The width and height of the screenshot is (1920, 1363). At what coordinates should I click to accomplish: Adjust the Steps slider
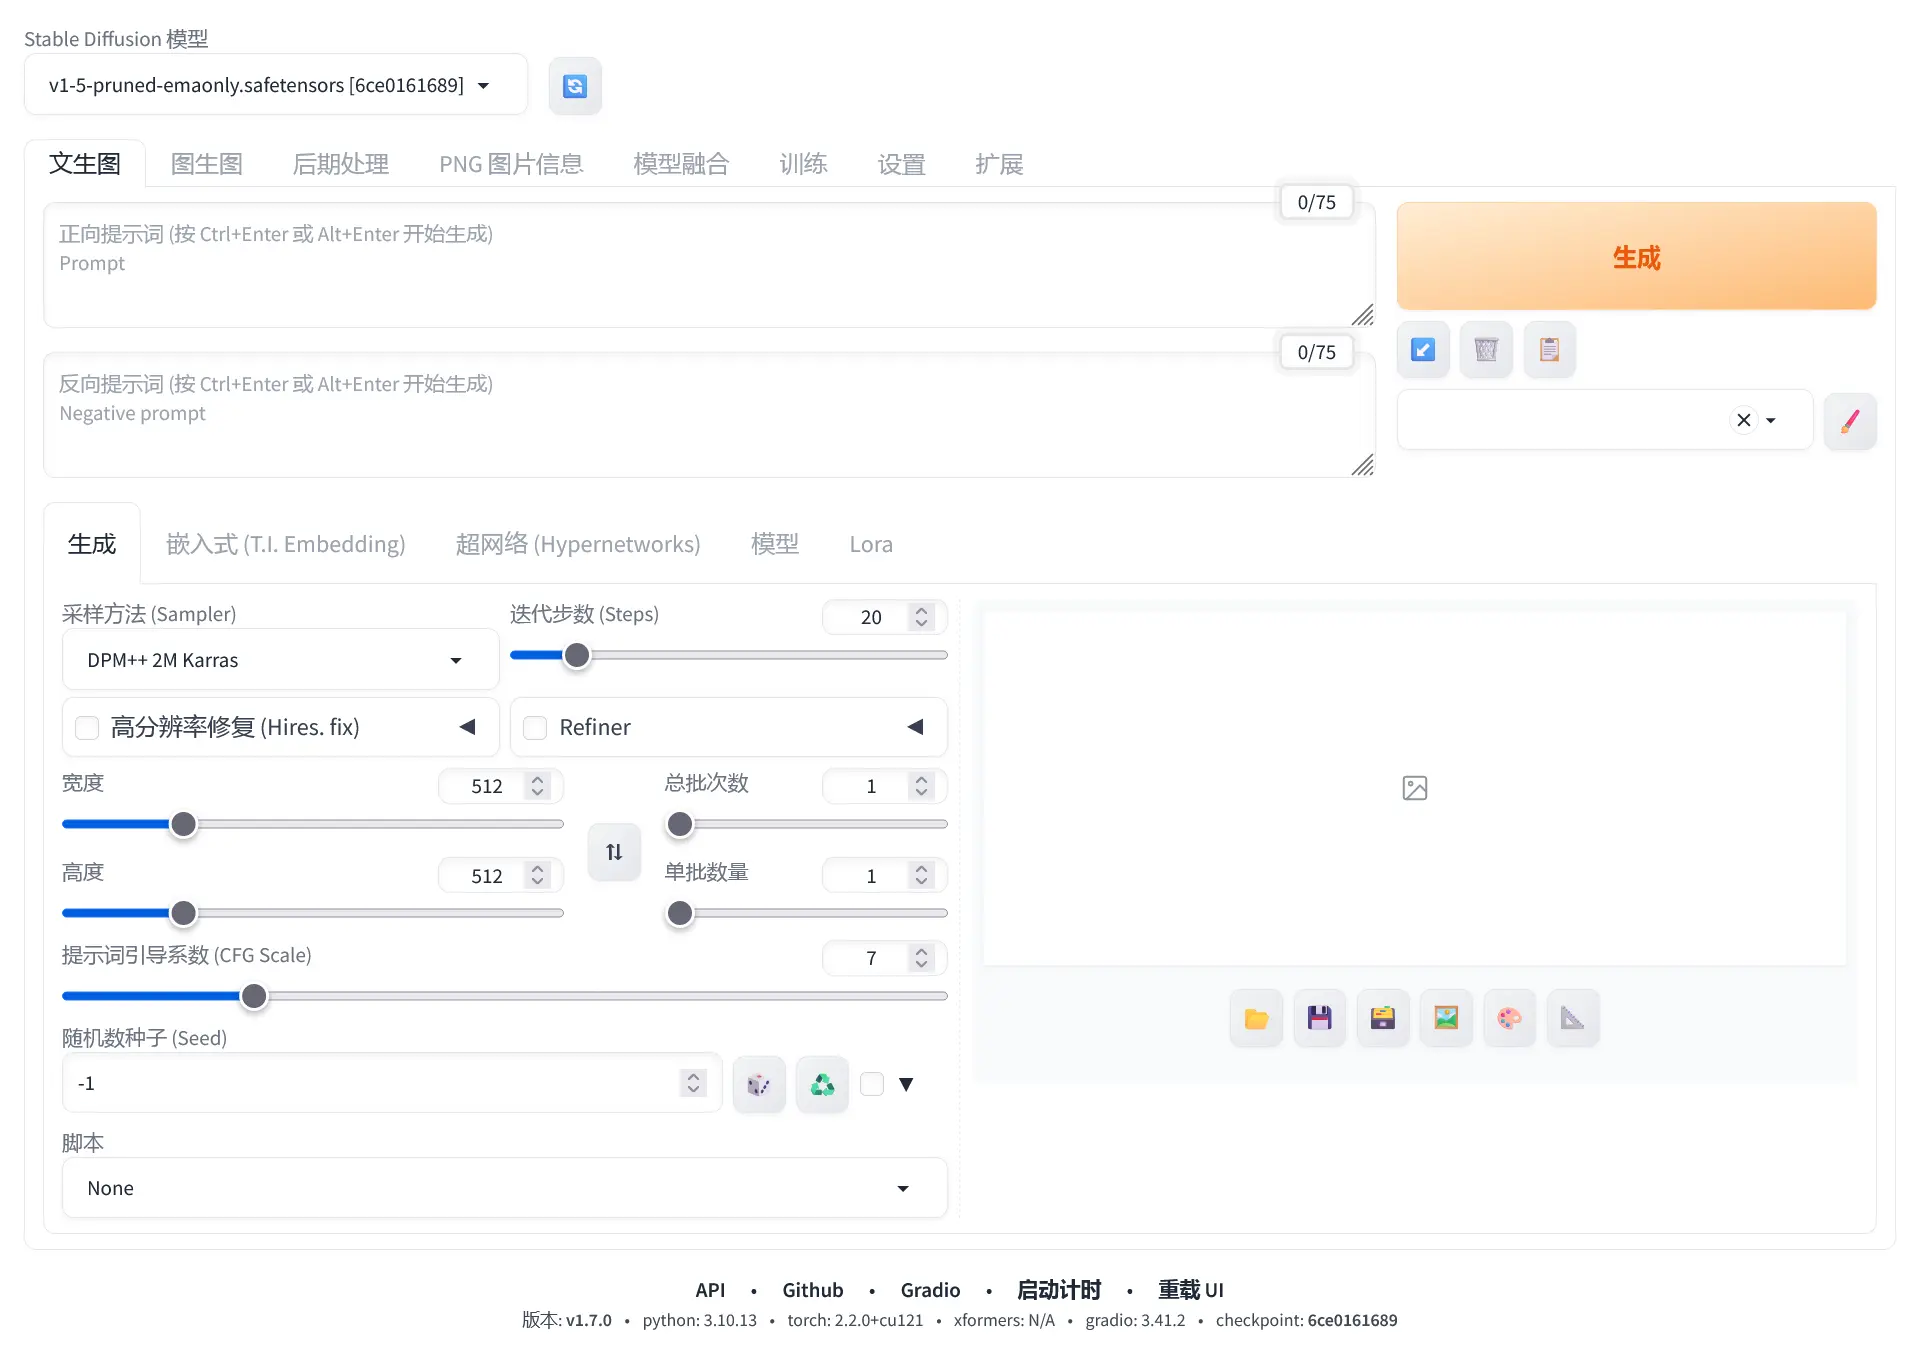click(729, 656)
